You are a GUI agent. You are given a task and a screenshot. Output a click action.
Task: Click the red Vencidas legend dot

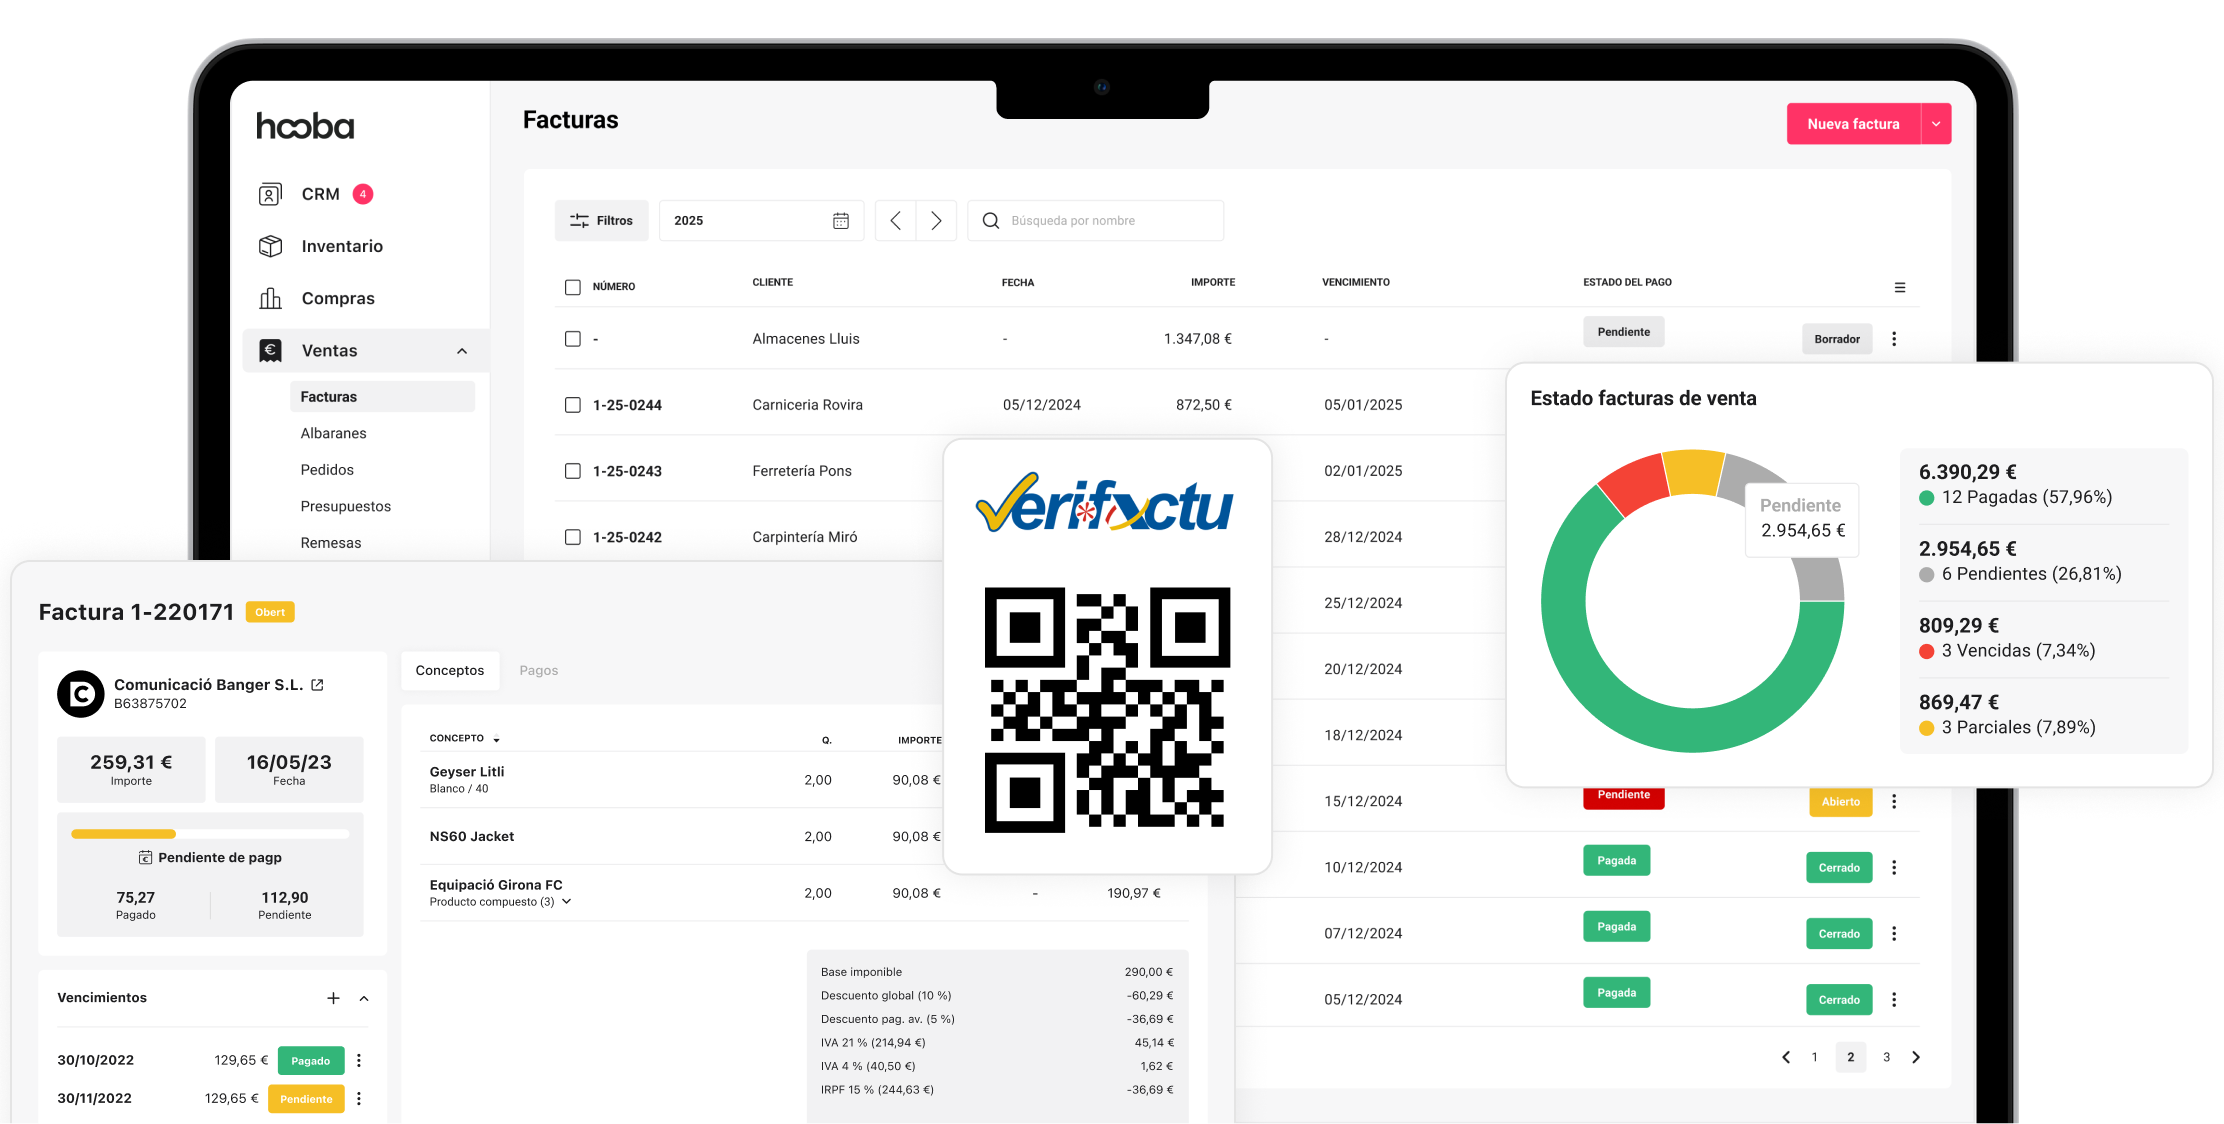coord(1926,651)
